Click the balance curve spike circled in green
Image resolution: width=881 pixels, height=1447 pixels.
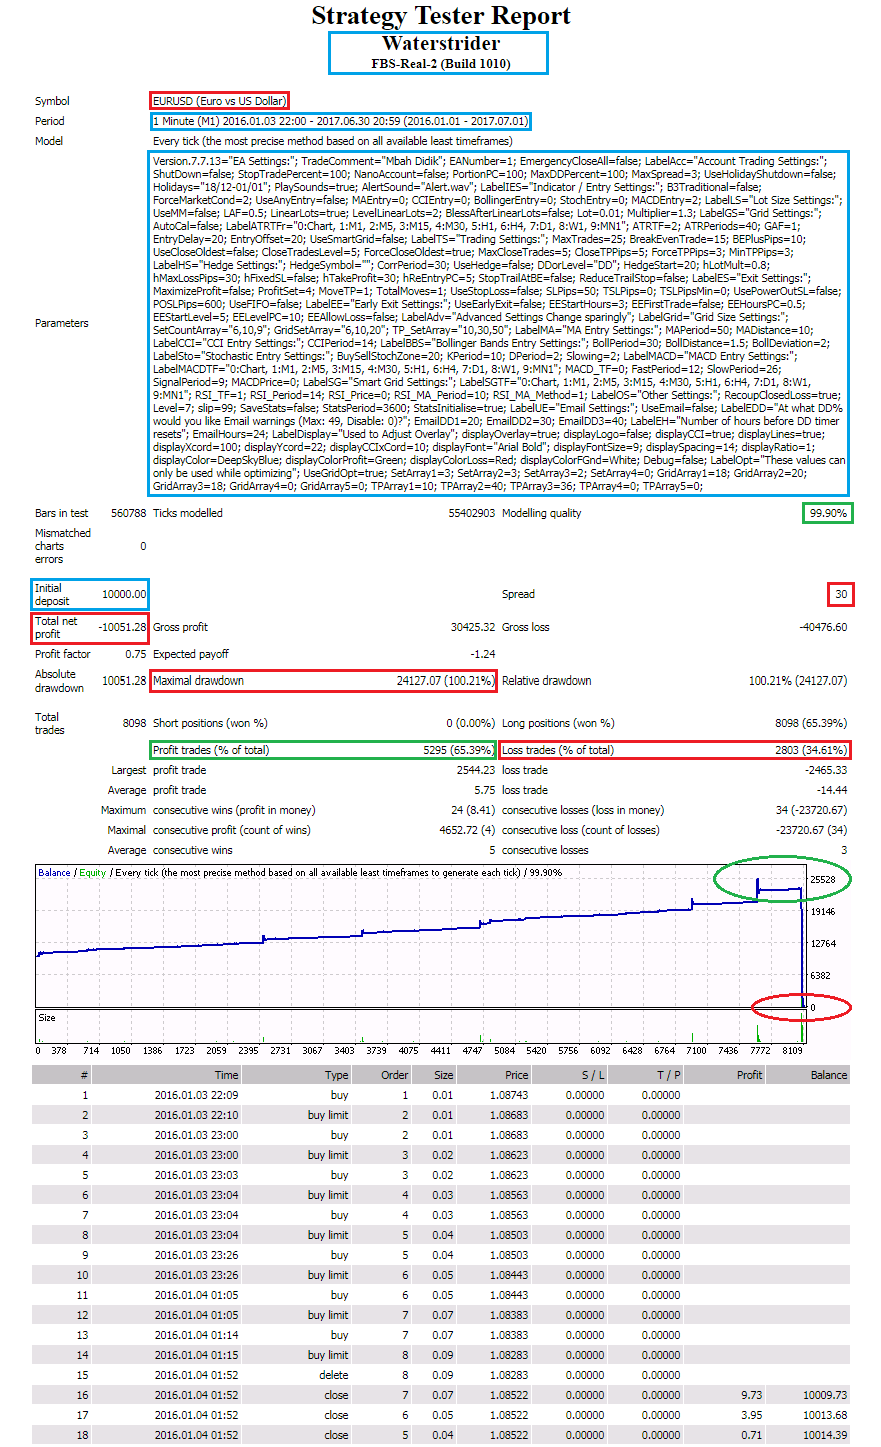tap(781, 880)
